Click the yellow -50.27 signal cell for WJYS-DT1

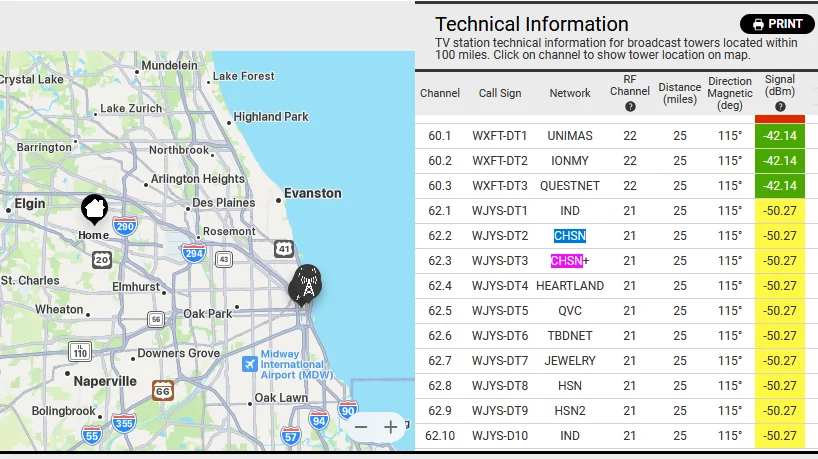[x=780, y=211]
